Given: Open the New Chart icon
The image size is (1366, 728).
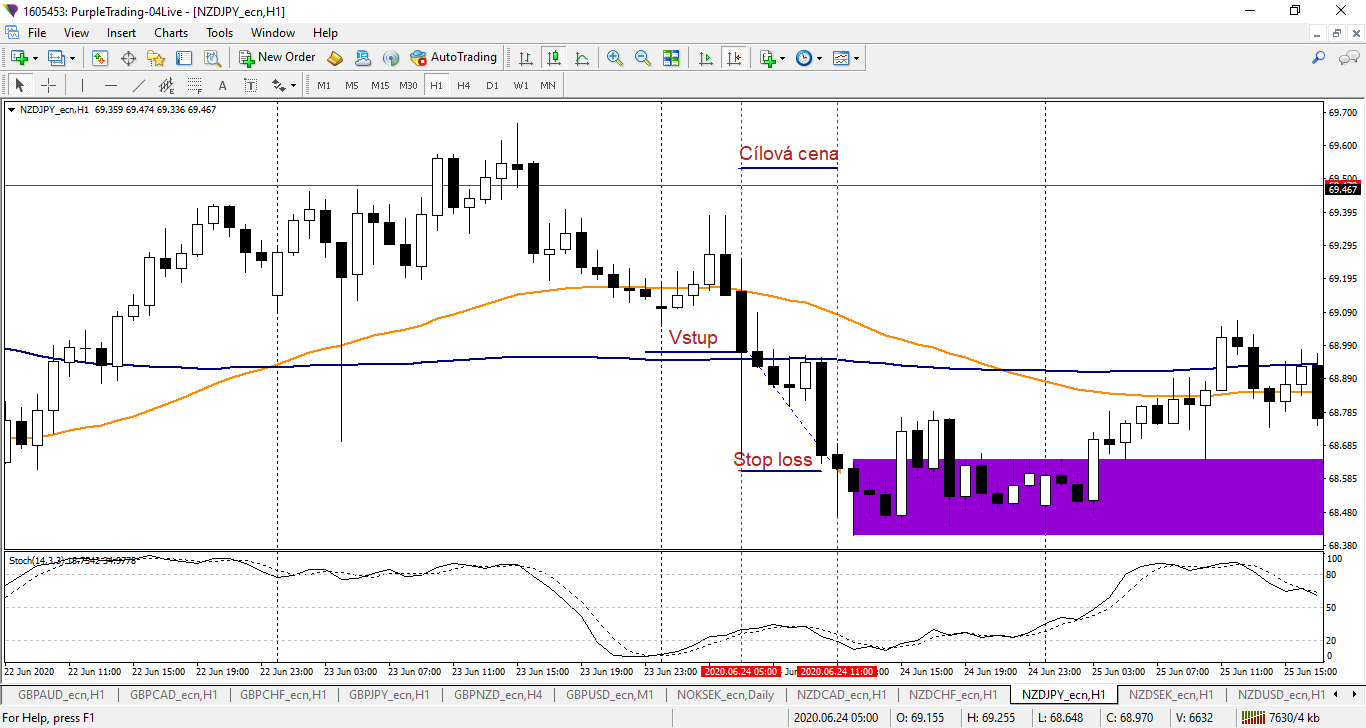Looking at the screenshot, I should point(19,58).
